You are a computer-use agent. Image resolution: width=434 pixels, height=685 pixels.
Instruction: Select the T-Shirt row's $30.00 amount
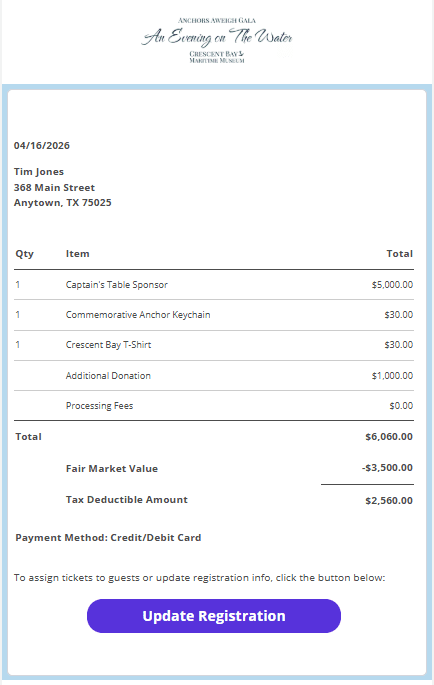(x=399, y=345)
